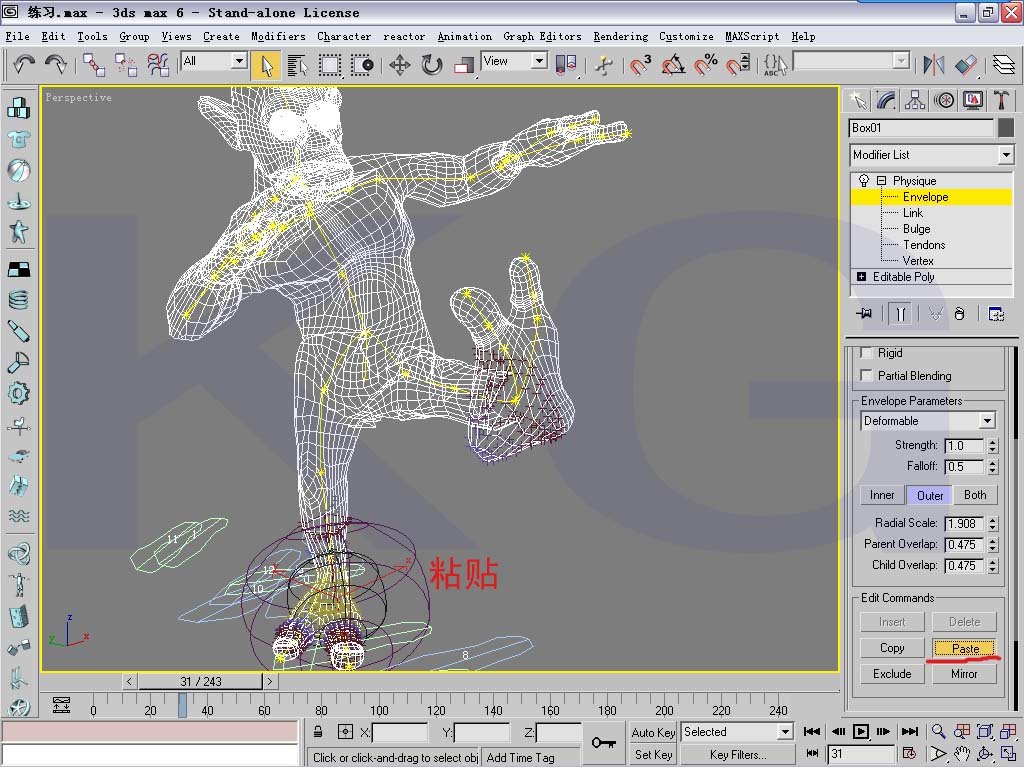The height and width of the screenshot is (768, 1024).
Task: Open the Selection Filter All dropdown
Action: 214,61
